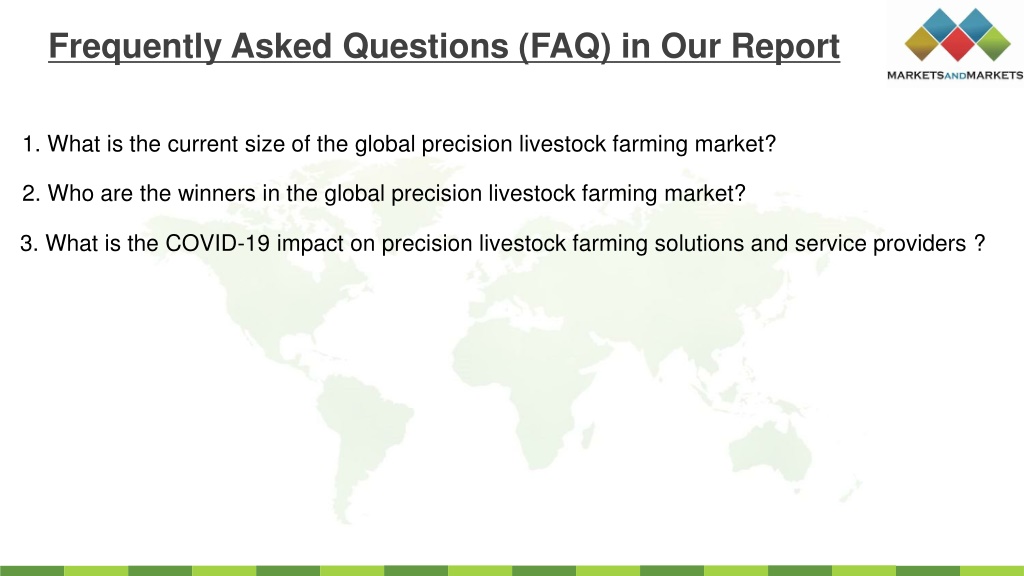Click the words Our Report in the title

tap(750, 46)
